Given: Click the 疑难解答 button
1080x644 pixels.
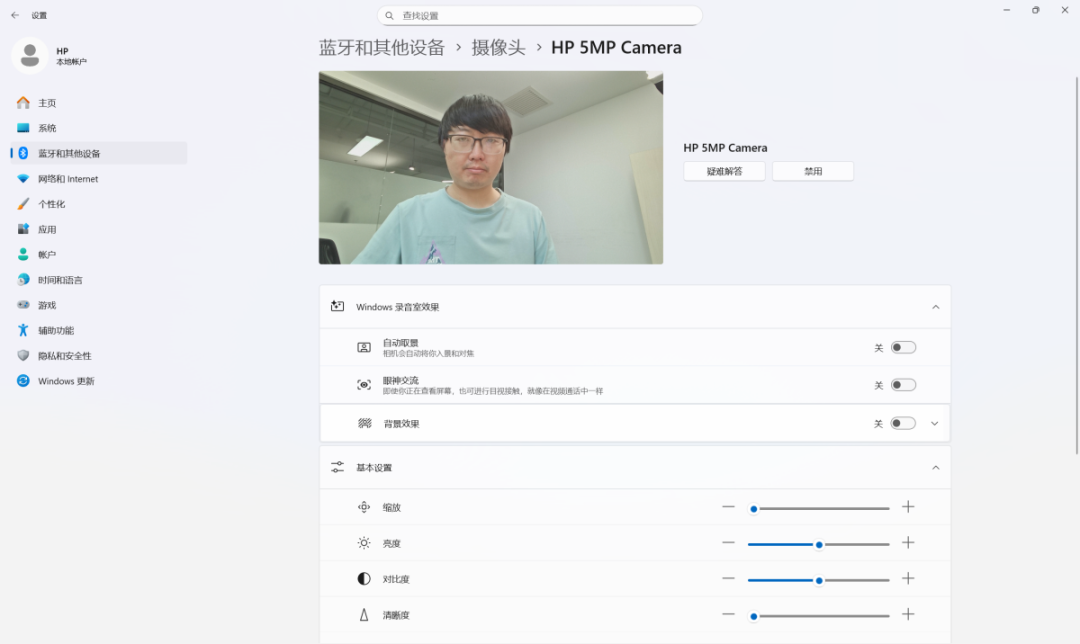Looking at the screenshot, I should [x=724, y=172].
